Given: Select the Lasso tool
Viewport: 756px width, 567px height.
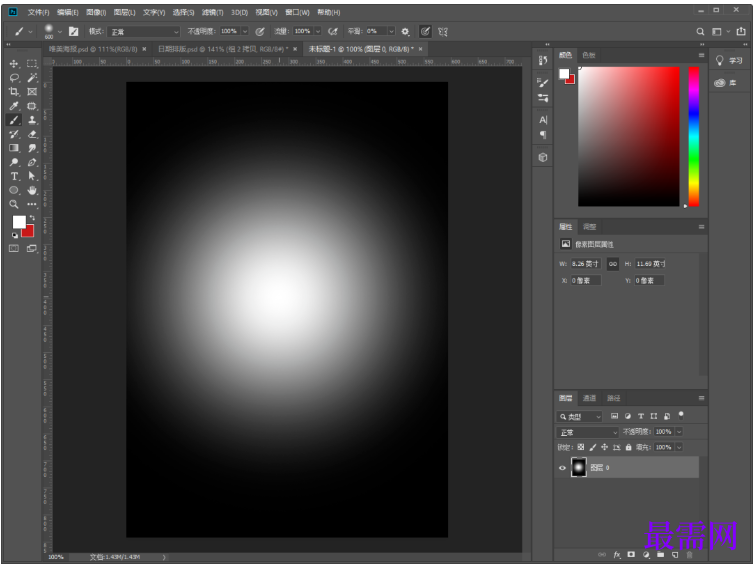Looking at the screenshot, I should coord(14,77).
